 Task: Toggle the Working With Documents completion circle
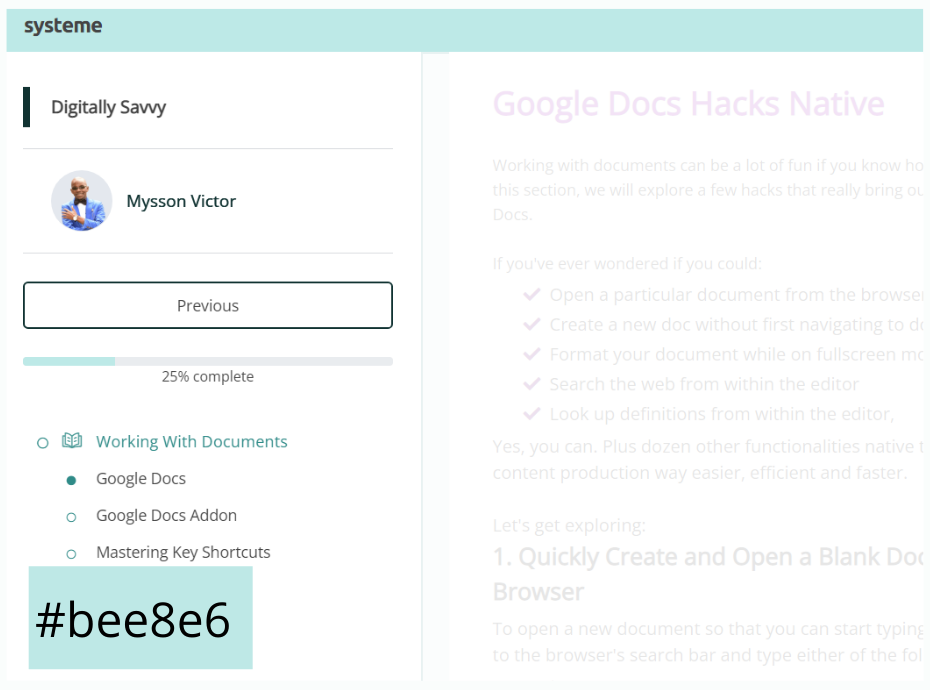click(x=43, y=443)
